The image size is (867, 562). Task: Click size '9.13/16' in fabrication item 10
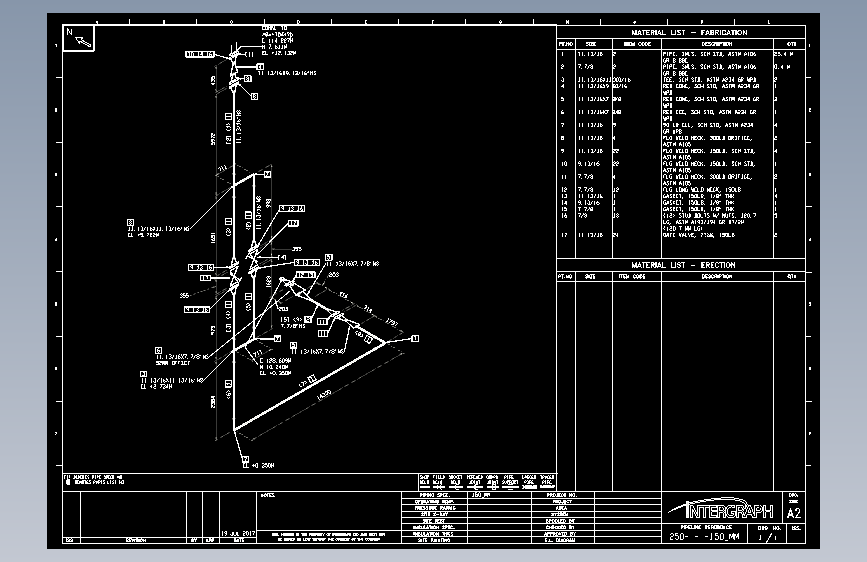588,164
